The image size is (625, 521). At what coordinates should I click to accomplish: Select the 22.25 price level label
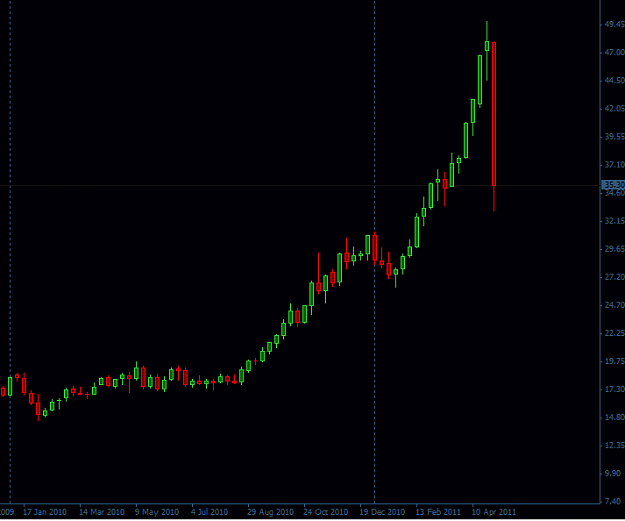pyautogui.click(x=614, y=333)
